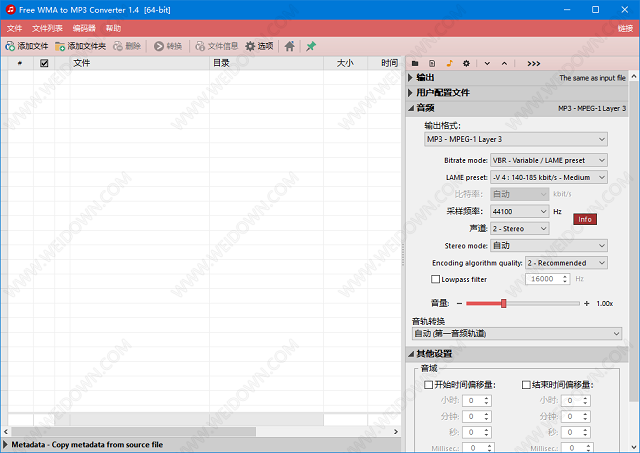Click the Add Folder (添加文件夹) toolbar icon
The image size is (640, 453).
pos(60,46)
